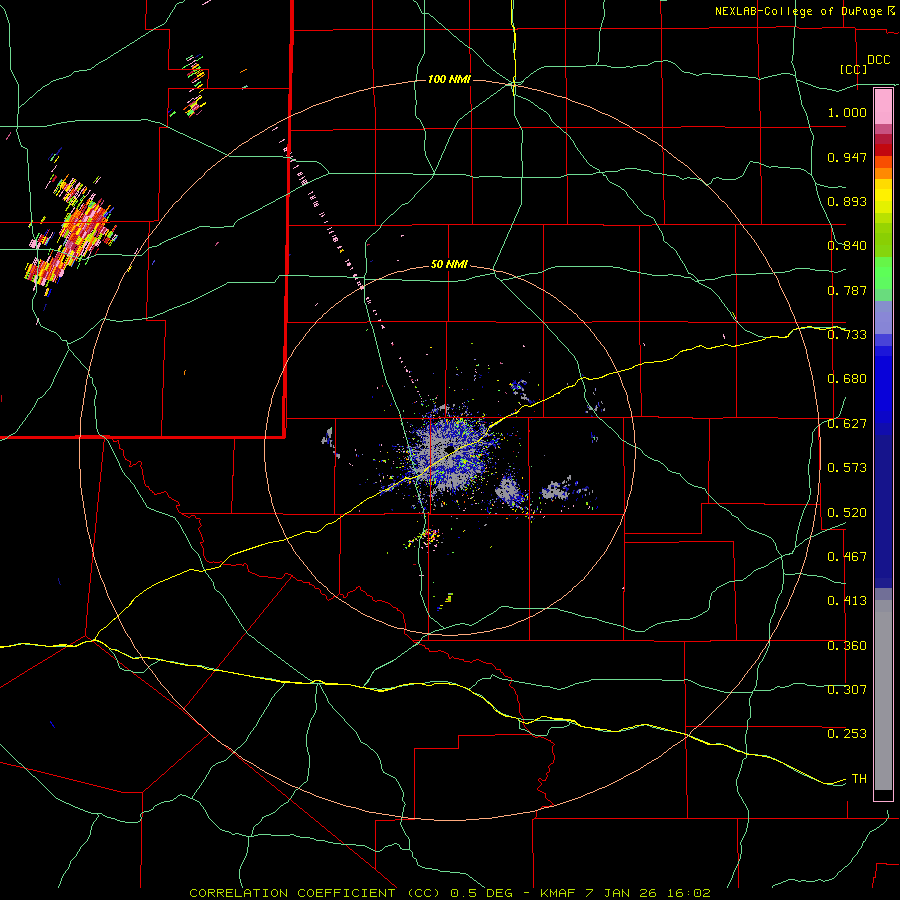Click the 0.413 scale value
The width and height of the screenshot is (900, 900).
(847, 601)
